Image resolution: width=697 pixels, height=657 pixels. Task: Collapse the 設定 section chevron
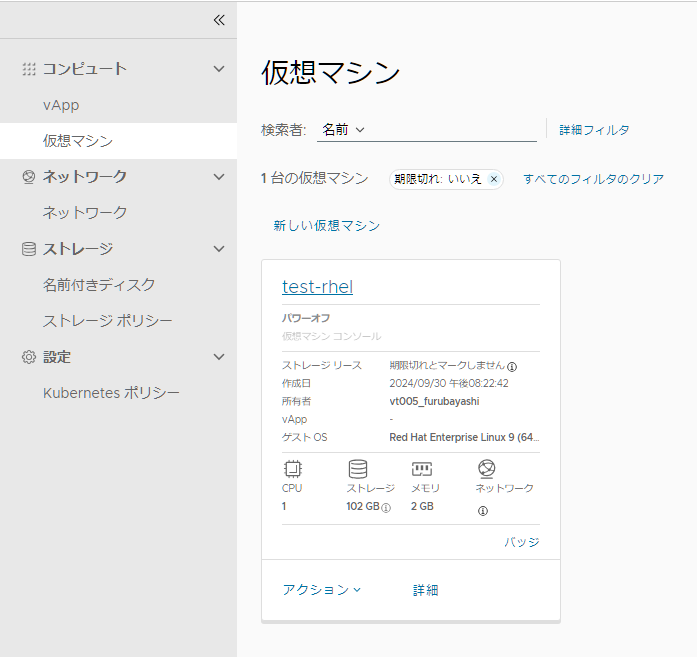pyautogui.click(x=219, y=357)
